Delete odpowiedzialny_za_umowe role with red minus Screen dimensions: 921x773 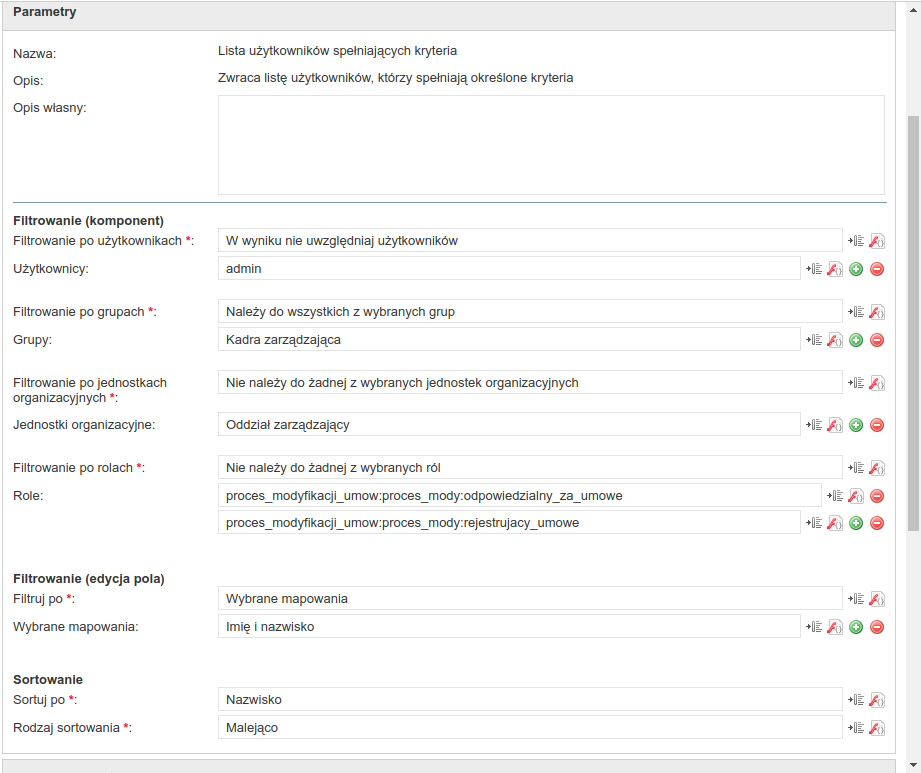[x=876, y=496]
